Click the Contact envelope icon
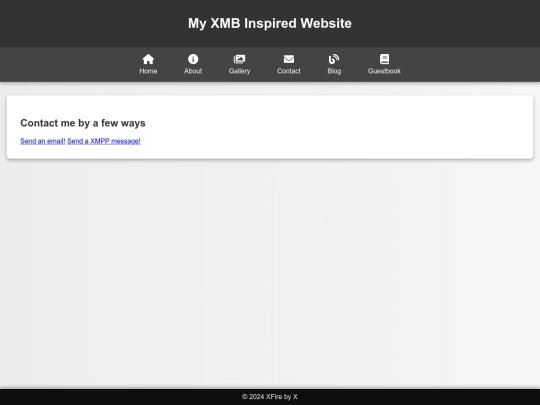This screenshot has width=540, height=405. (x=289, y=59)
